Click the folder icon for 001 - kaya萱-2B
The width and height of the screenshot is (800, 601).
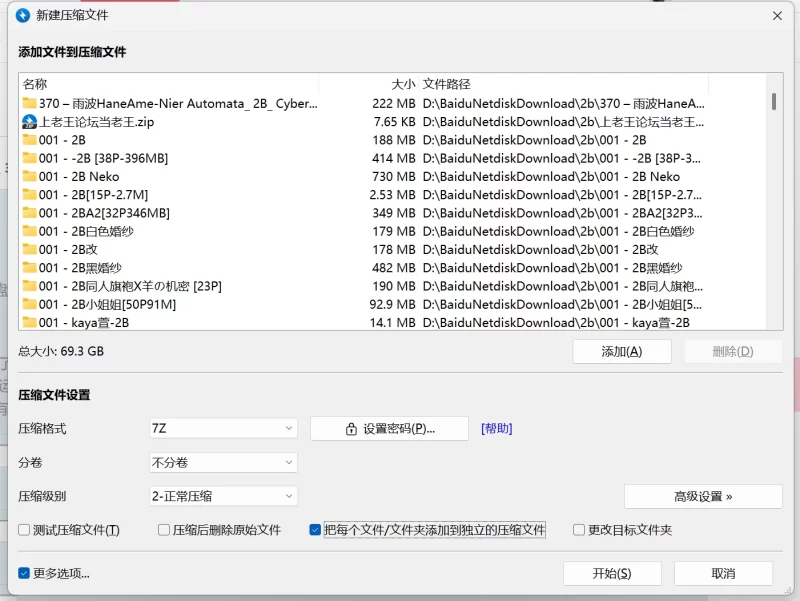click(x=29, y=322)
